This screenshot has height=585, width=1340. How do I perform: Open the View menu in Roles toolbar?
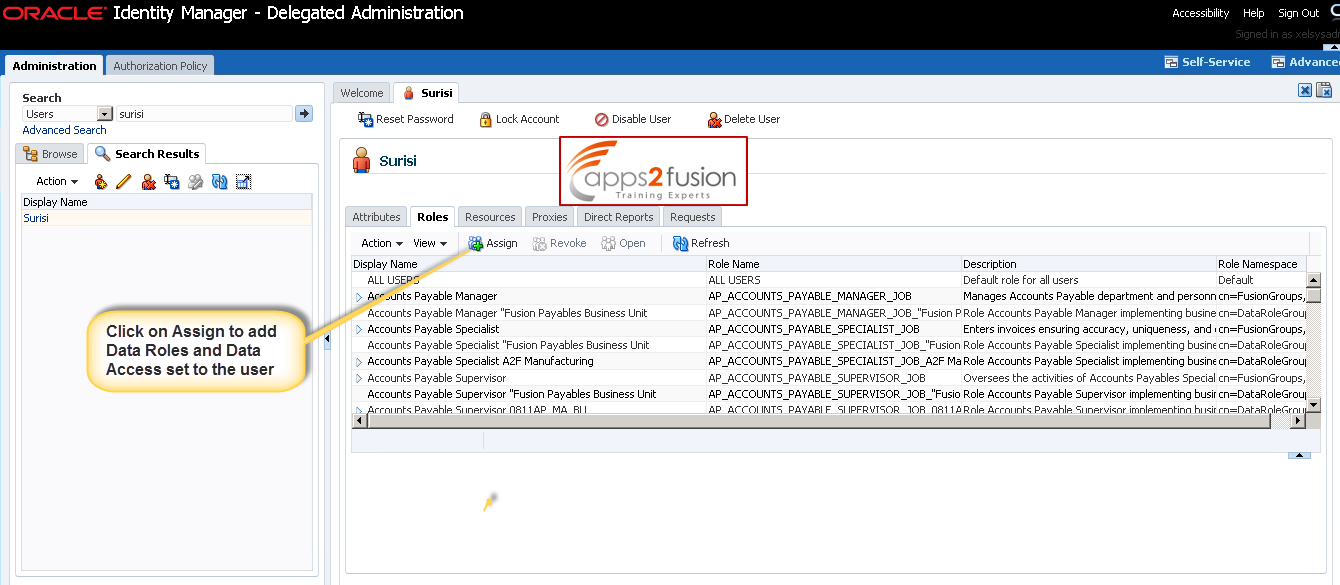point(430,243)
